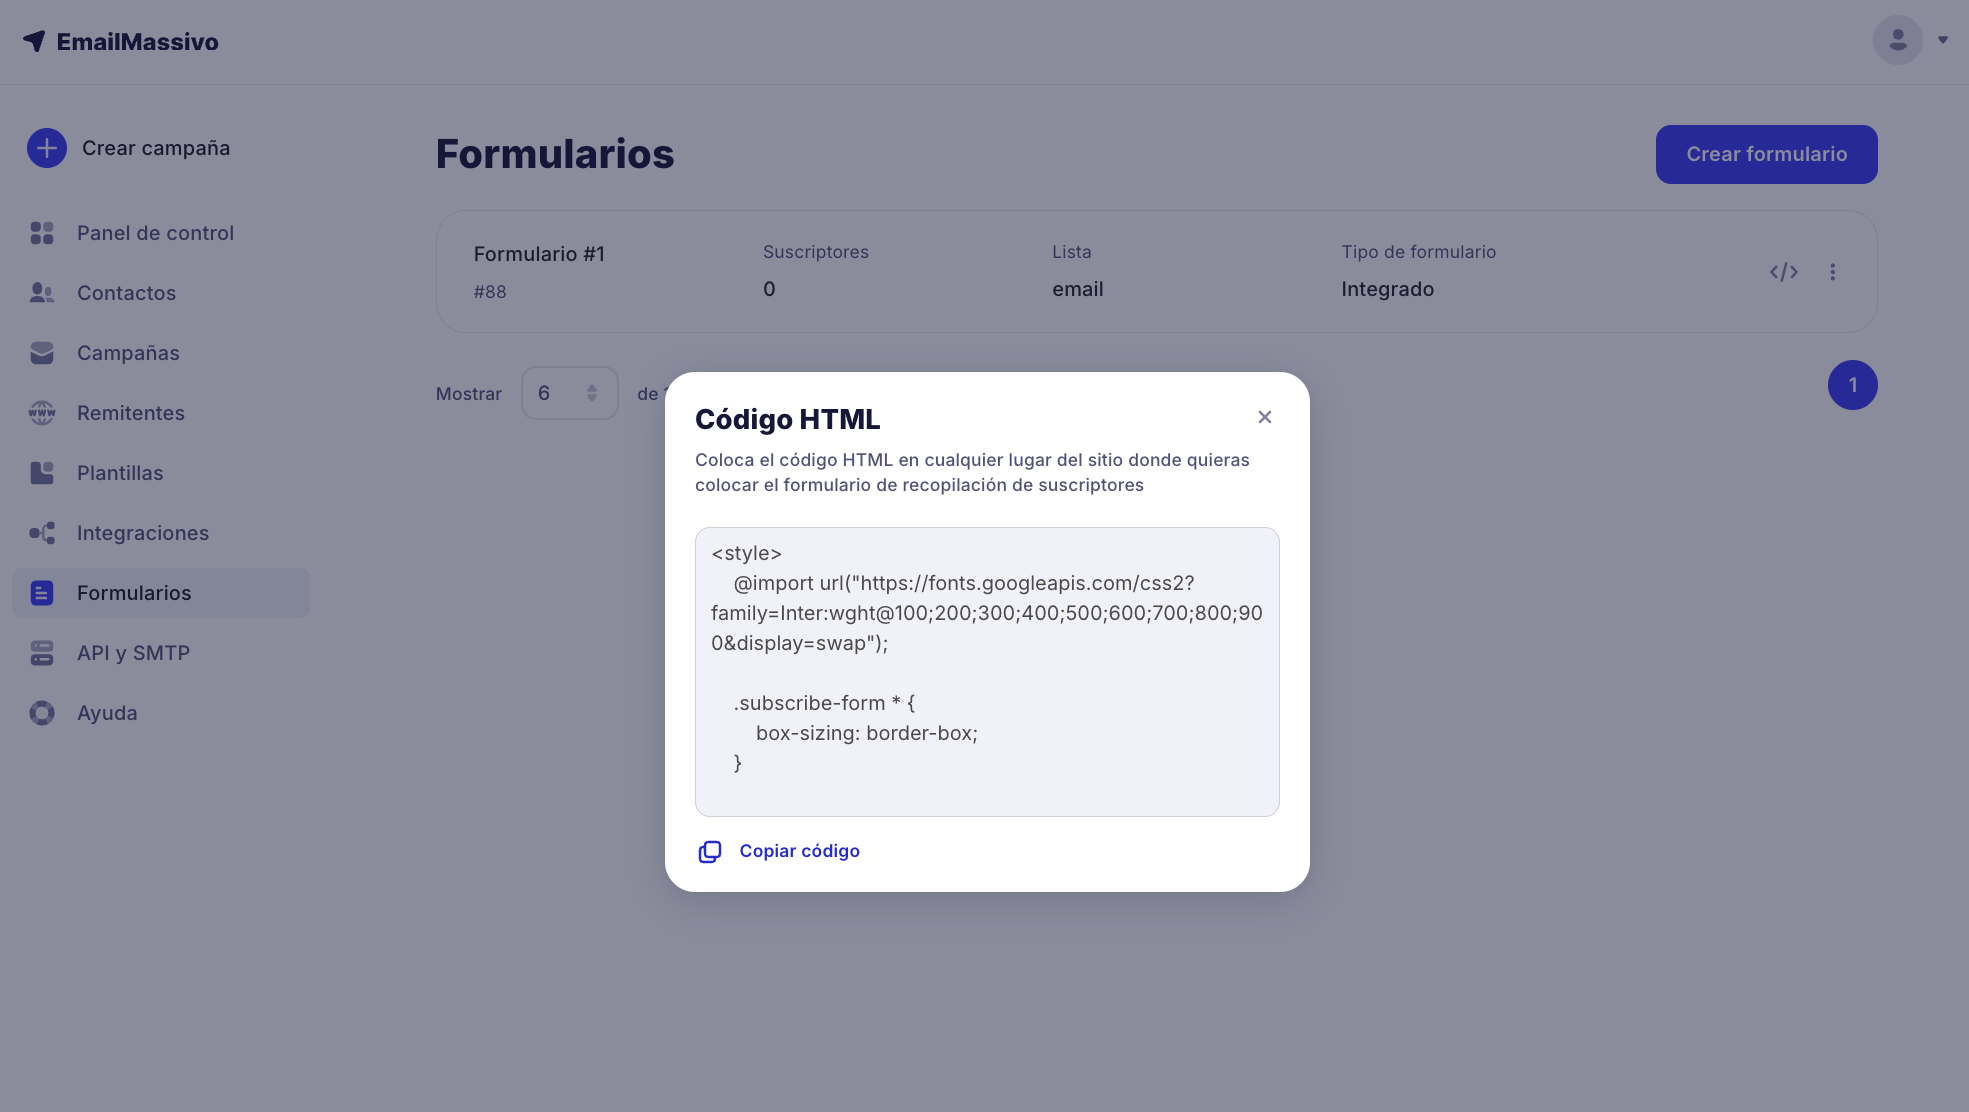
Task: Click the Integraciones sidebar icon
Action: (42, 533)
